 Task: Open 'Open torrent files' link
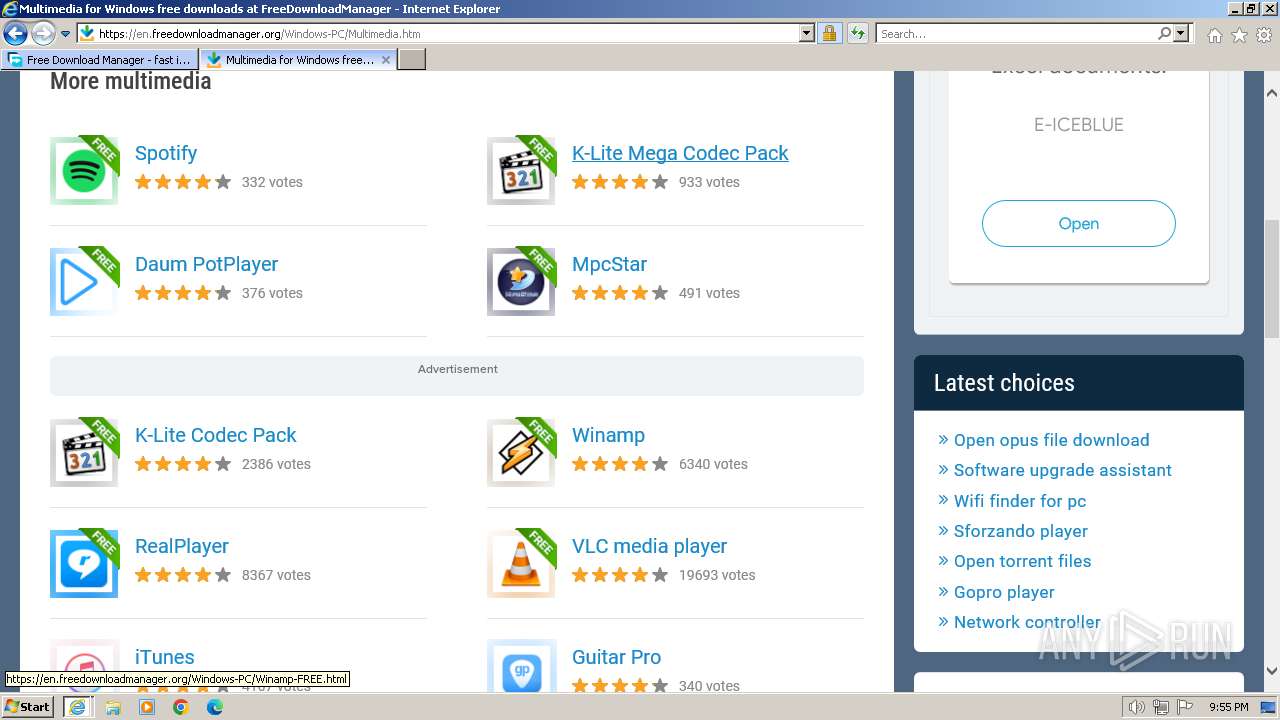click(1022, 561)
